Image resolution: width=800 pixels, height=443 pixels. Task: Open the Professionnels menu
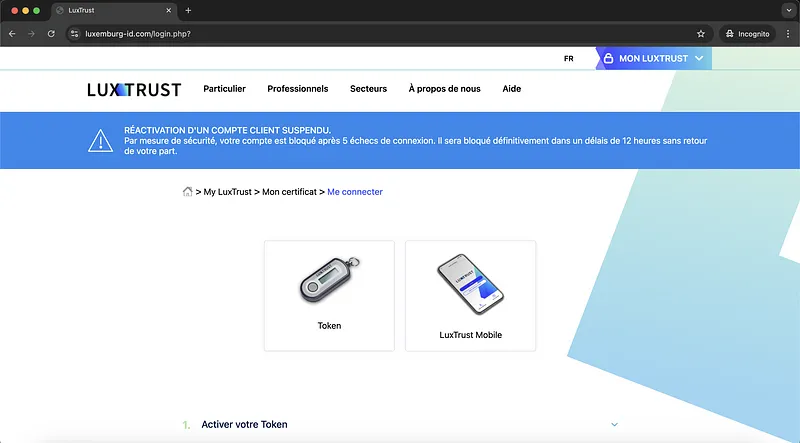point(298,89)
